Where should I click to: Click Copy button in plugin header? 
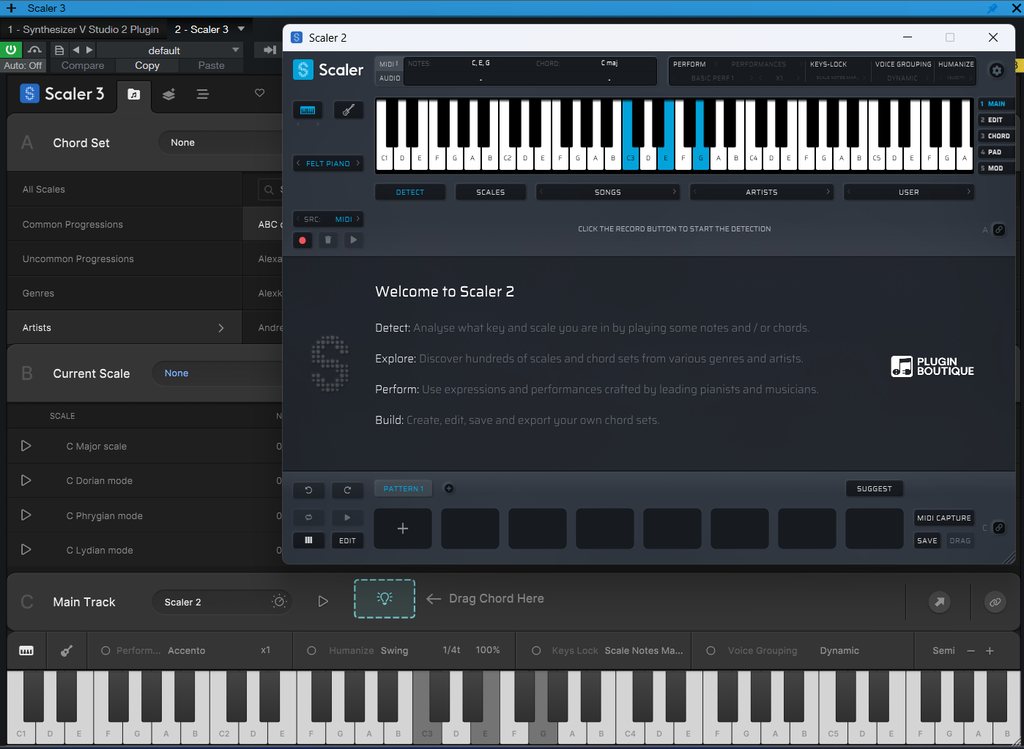coord(147,65)
